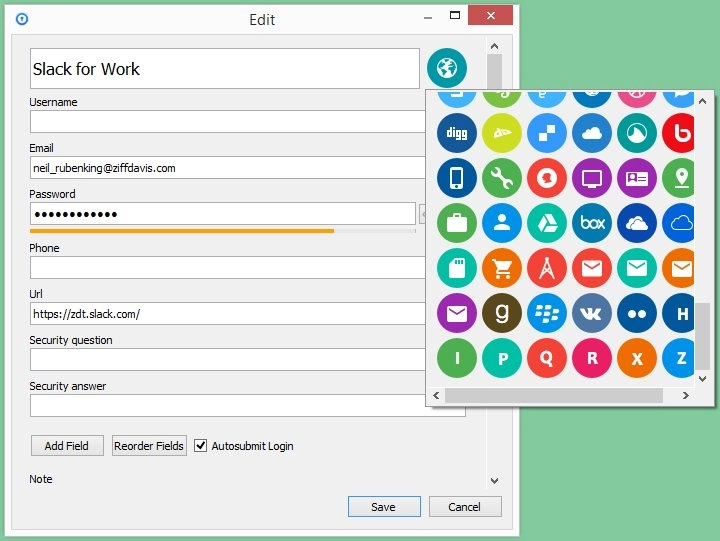This screenshot has height=541, width=720.
Task: Pick the teal SD card icon
Action: point(456,268)
